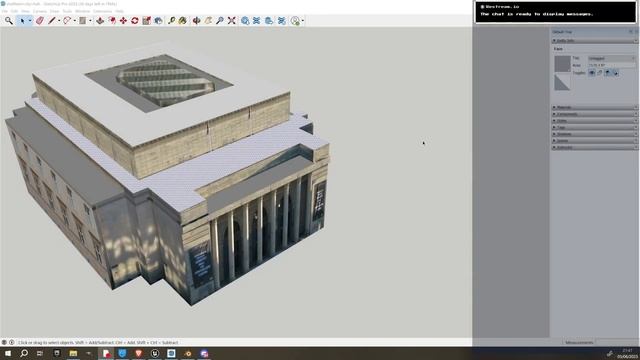Open the Extension Manager icon
The image size is (640, 360).
click(x=282, y=20)
